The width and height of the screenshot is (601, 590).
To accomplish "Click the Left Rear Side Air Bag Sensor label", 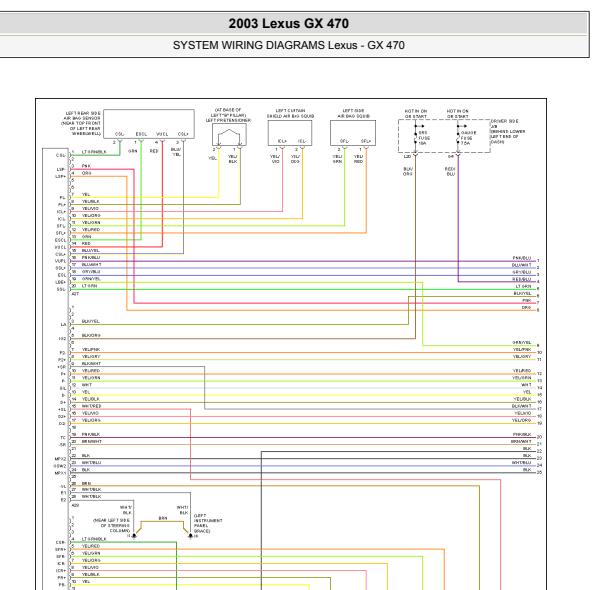I will point(81,123).
